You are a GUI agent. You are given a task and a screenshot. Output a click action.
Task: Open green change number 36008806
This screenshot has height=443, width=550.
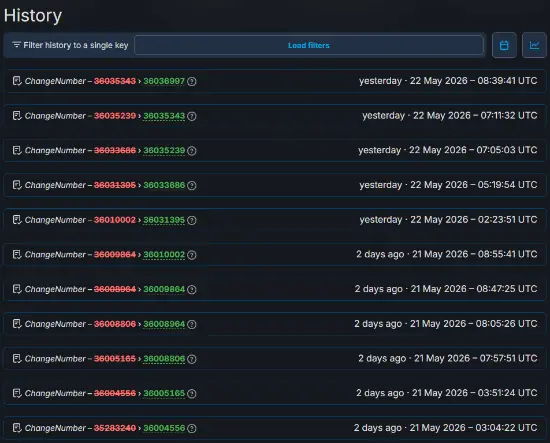click(x=164, y=359)
